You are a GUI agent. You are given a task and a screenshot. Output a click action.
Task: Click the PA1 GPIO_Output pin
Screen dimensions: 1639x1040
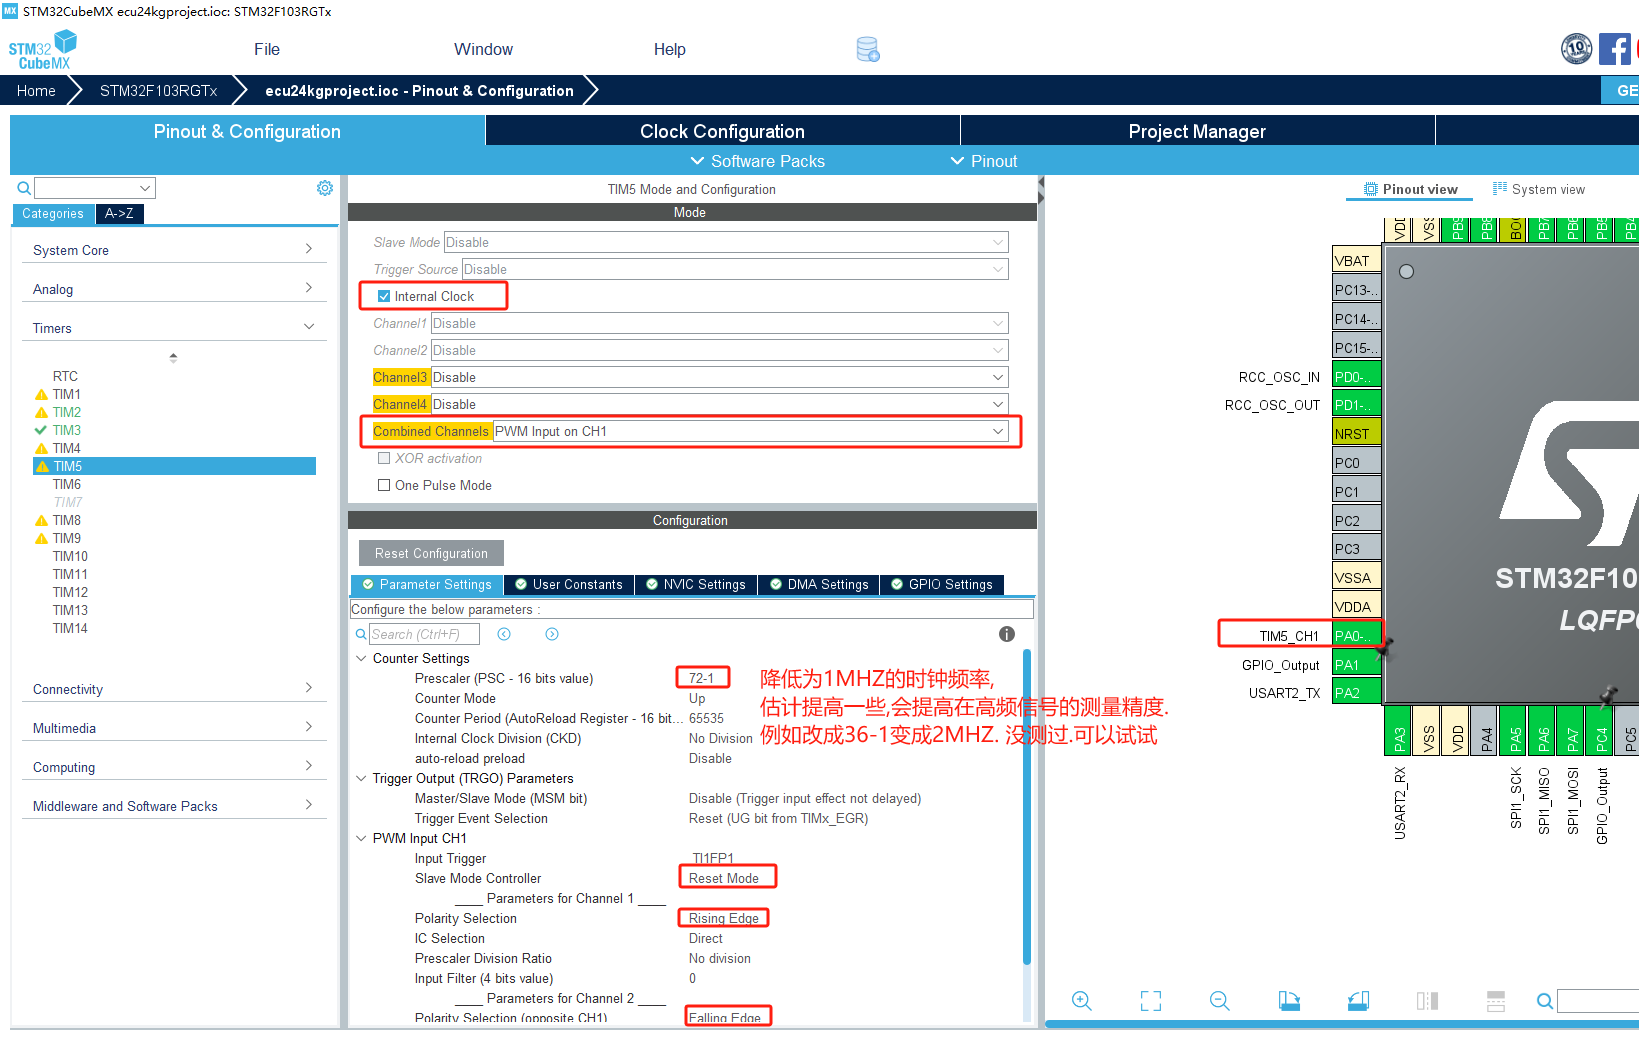tap(1357, 664)
